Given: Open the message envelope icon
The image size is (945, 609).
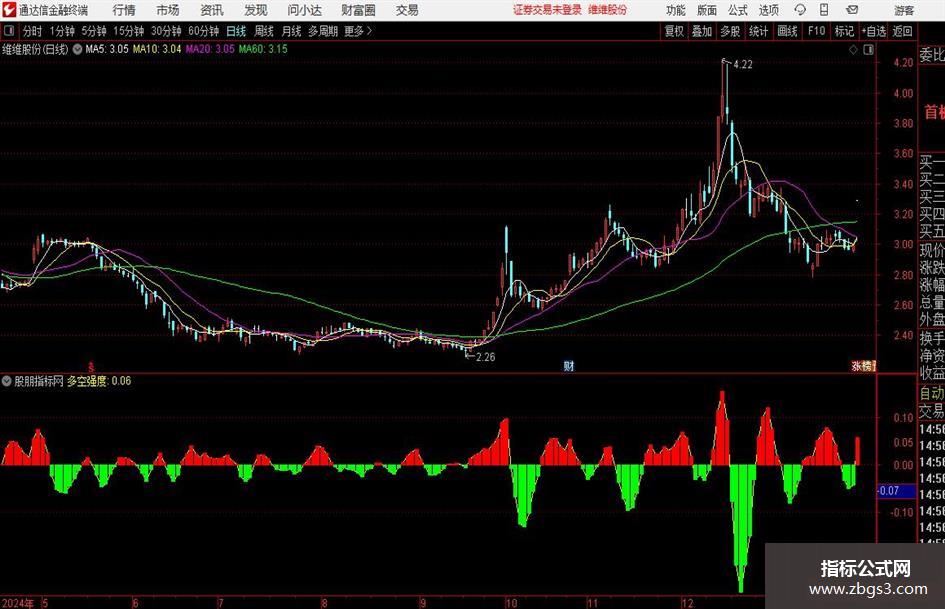Looking at the screenshot, I should pyautogui.click(x=852, y=10).
